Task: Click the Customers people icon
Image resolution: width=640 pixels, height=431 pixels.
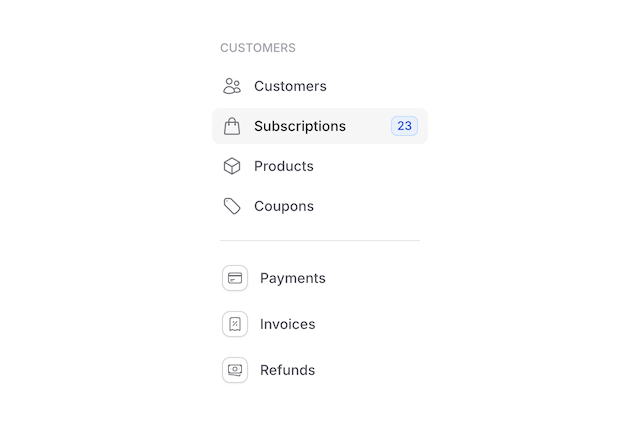Action: tap(232, 86)
